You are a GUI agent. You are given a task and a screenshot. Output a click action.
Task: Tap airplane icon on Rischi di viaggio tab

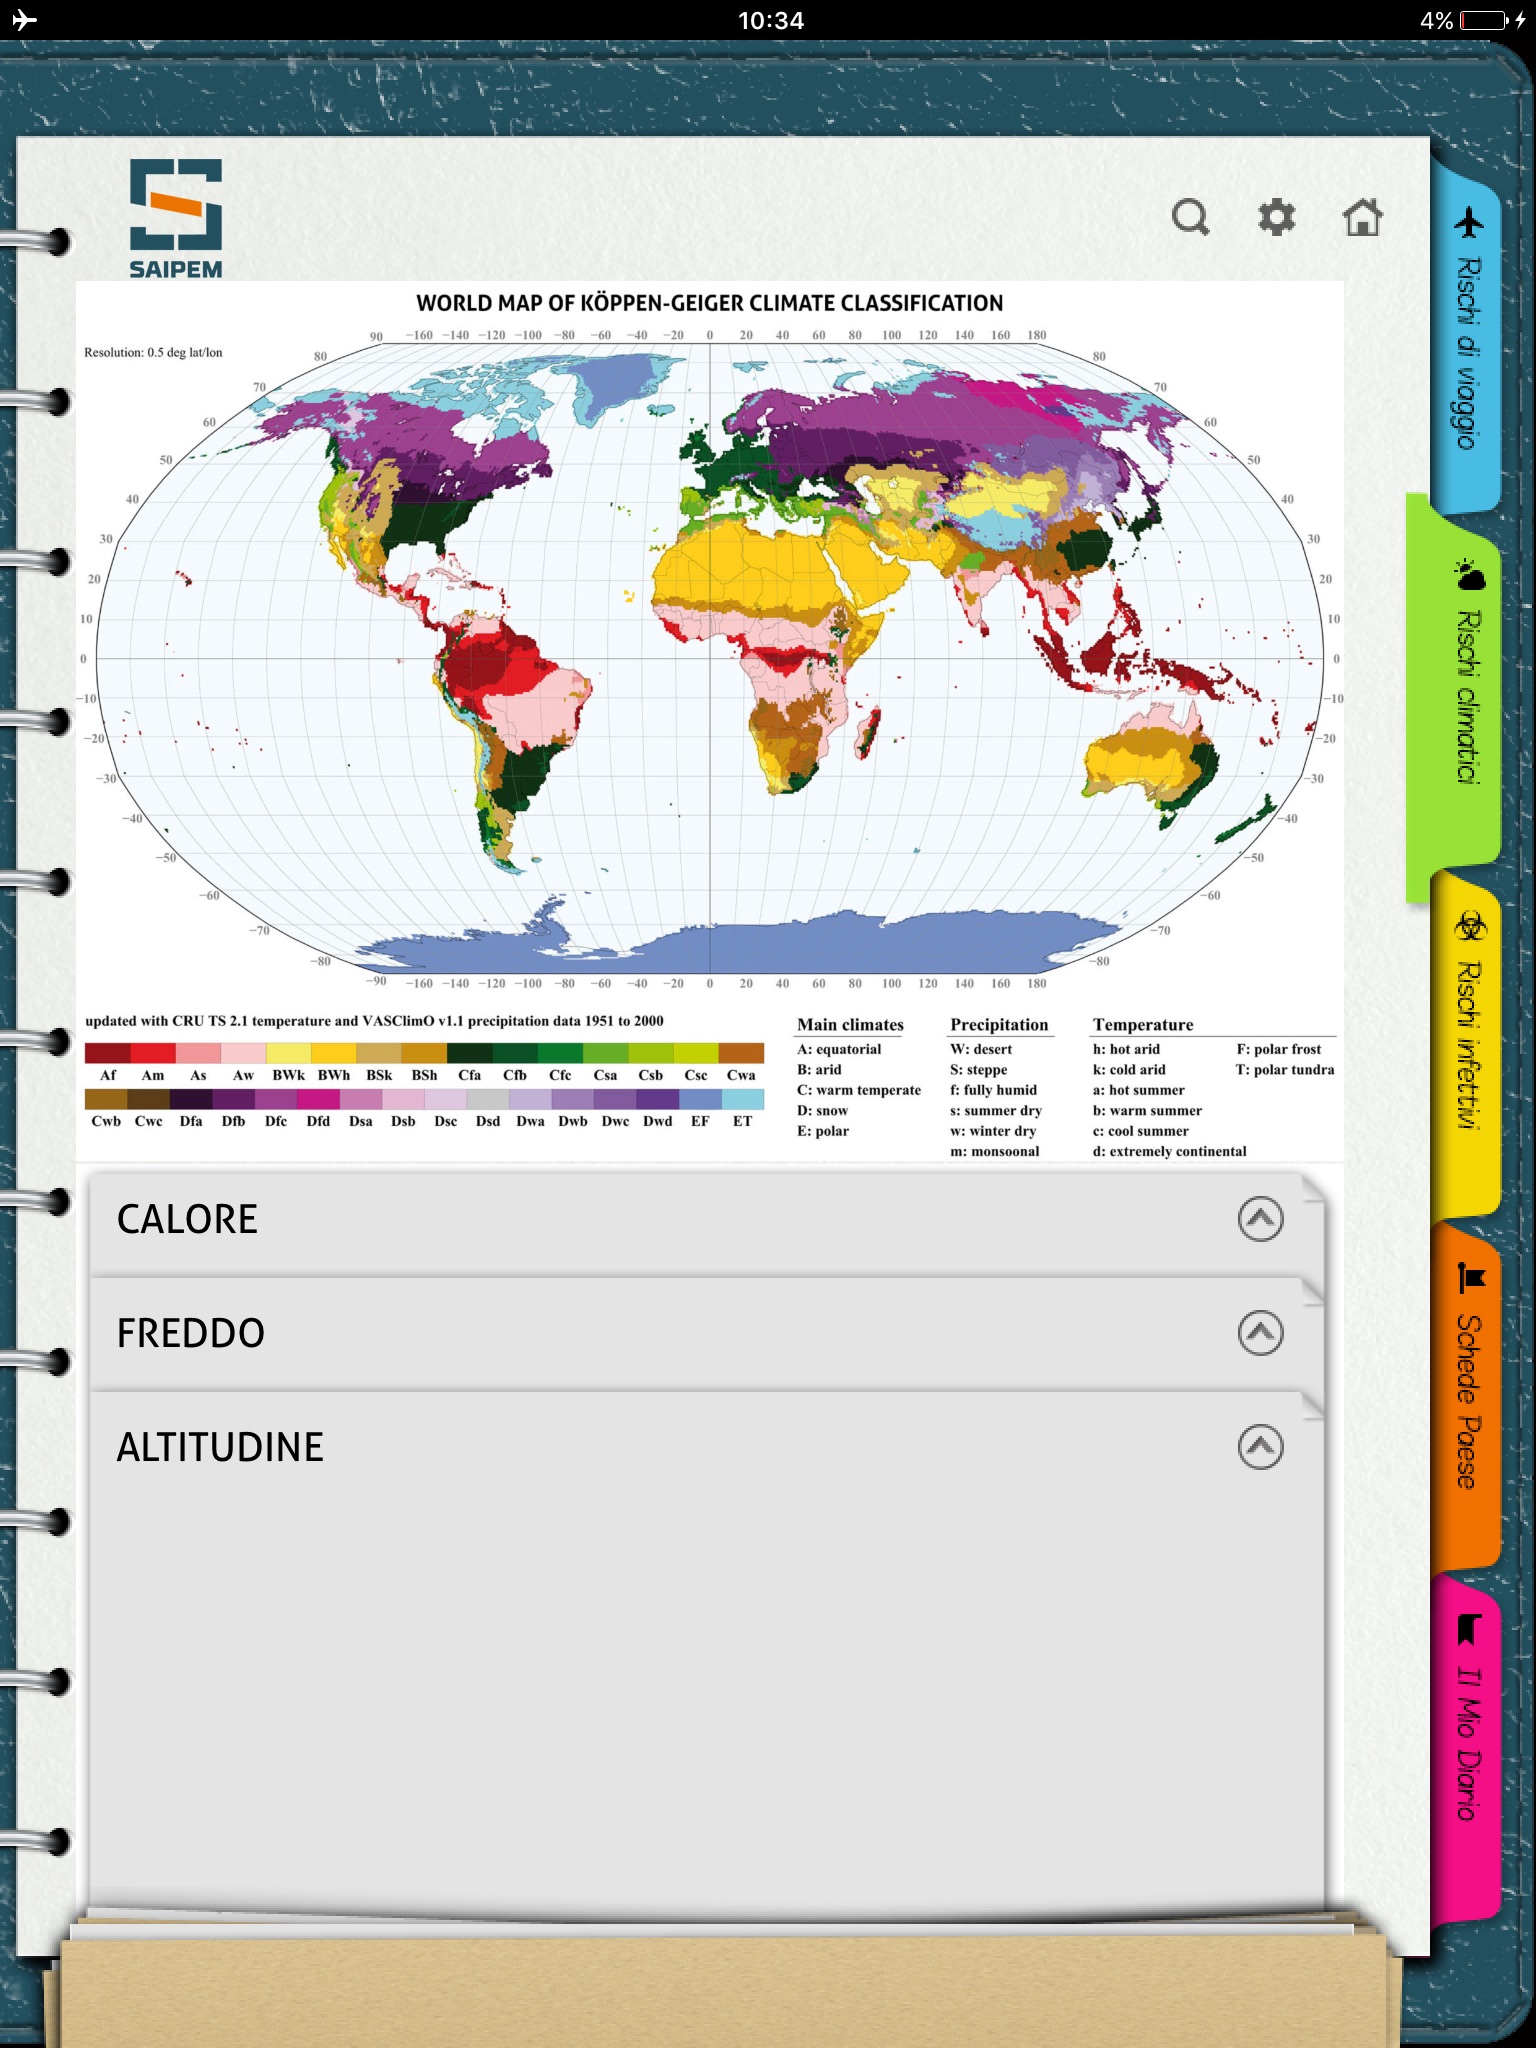(1469, 222)
